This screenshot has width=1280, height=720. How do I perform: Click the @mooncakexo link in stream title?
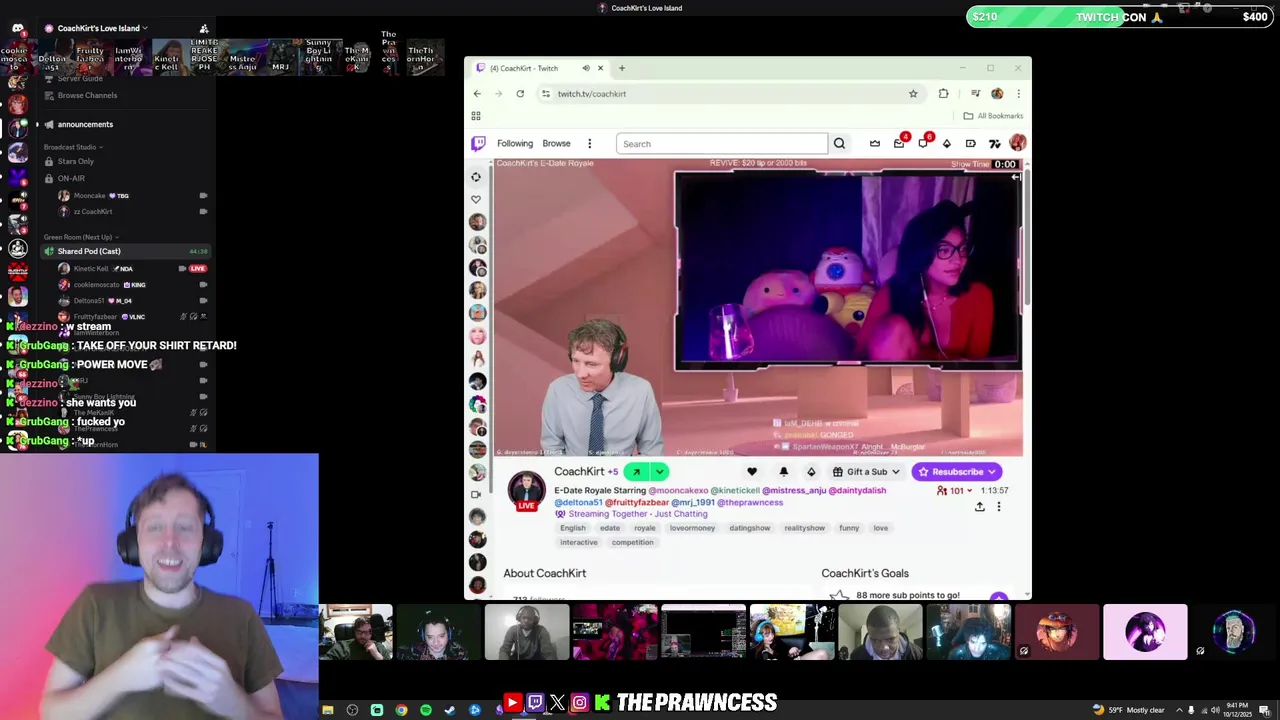678,491
